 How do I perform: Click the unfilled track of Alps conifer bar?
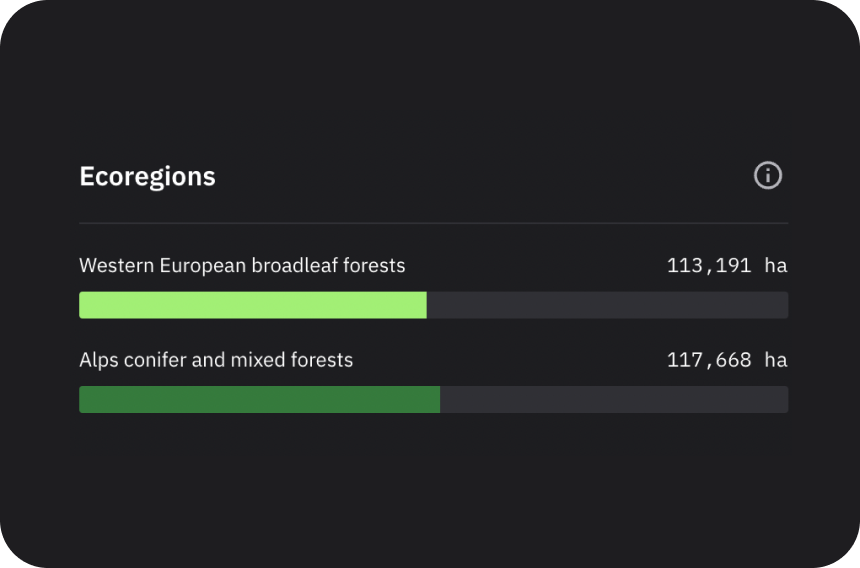click(613, 399)
